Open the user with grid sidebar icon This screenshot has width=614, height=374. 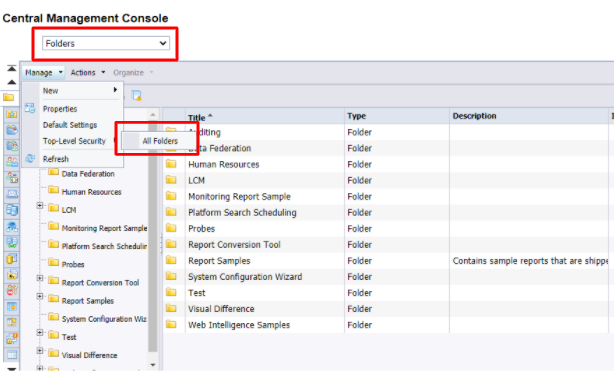click(x=12, y=178)
